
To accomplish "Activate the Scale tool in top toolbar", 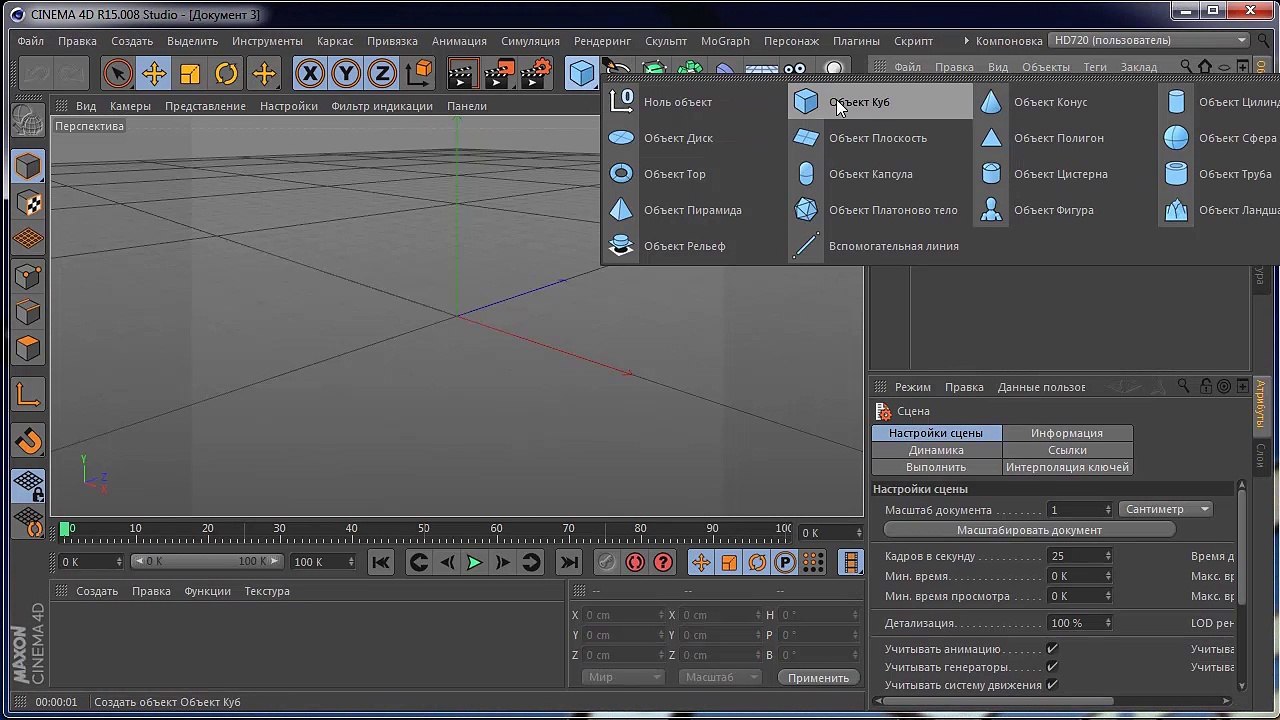I will 190,73.
